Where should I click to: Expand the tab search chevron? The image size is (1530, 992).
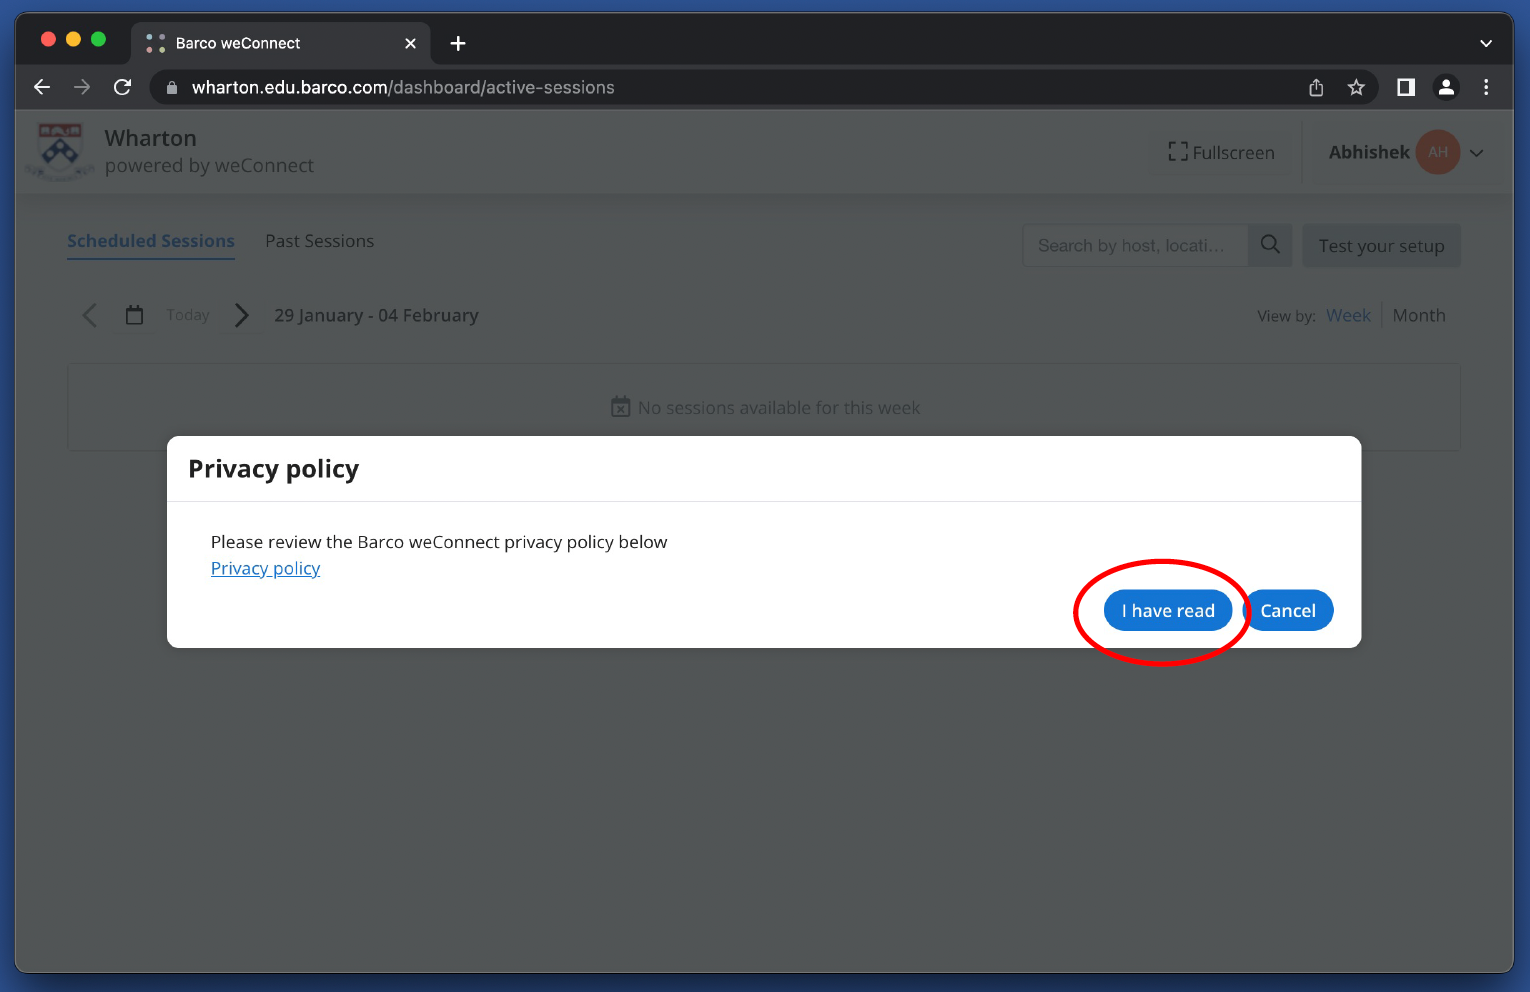click(1486, 43)
